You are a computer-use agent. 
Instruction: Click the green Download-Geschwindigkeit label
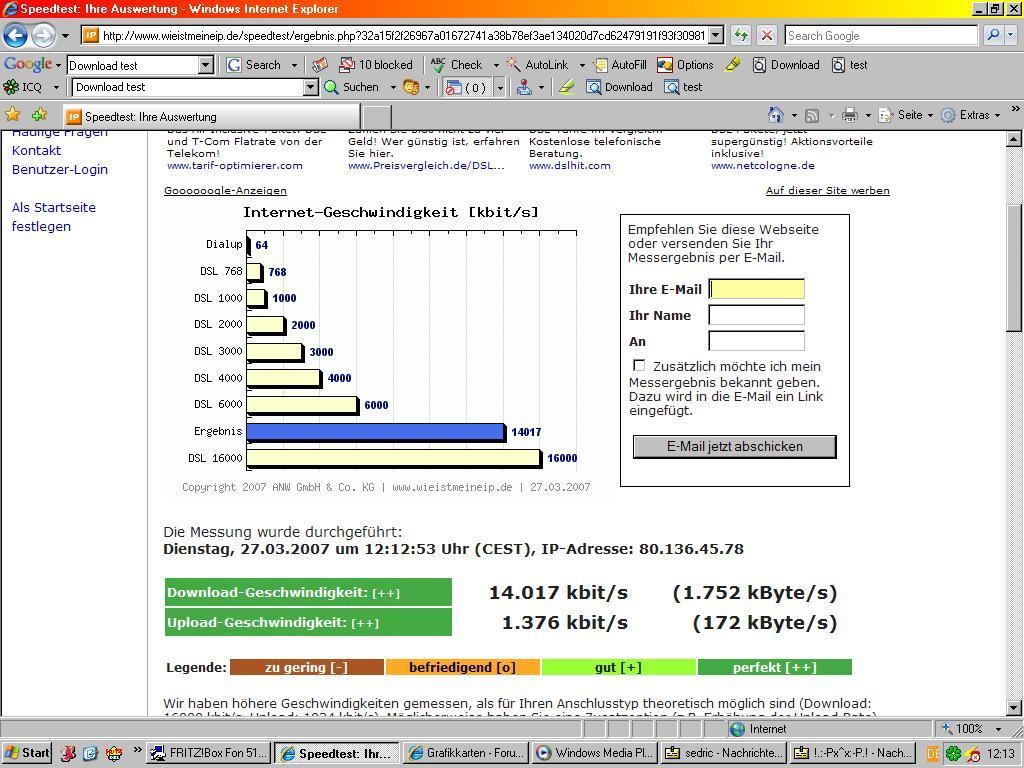click(x=308, y=592)
